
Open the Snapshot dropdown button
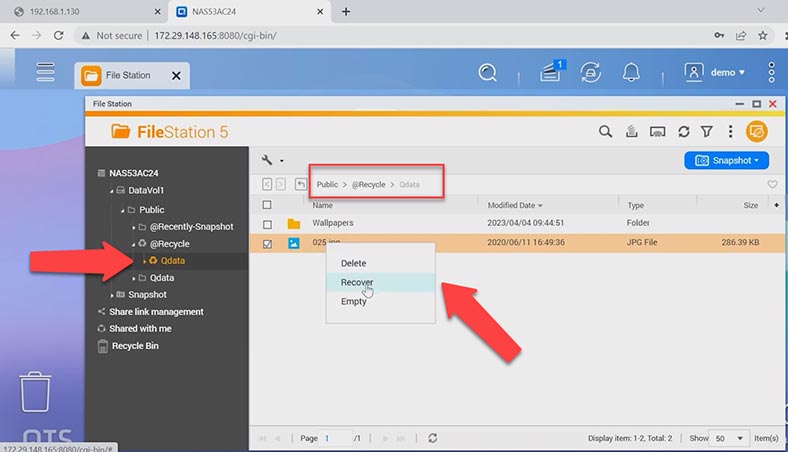[x=726, y=160]
